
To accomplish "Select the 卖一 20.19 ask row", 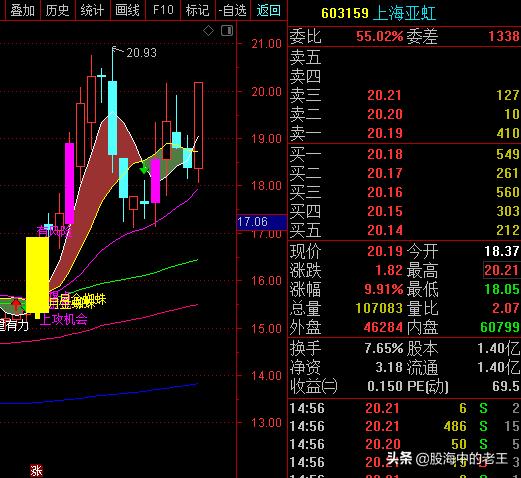I will pyautogui.click(x=404, y=133).
